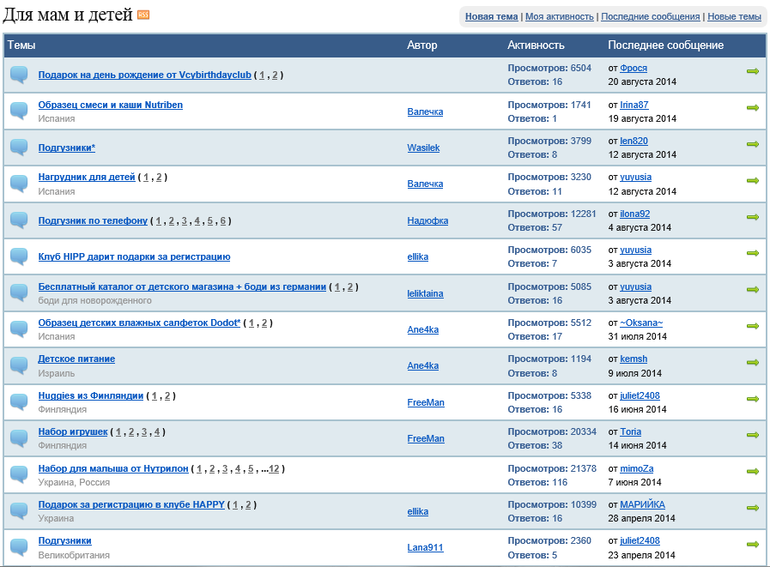This screenshot has width=770, height=567.
Task: Open Моя активность in top menu
Action: (559, 17)
